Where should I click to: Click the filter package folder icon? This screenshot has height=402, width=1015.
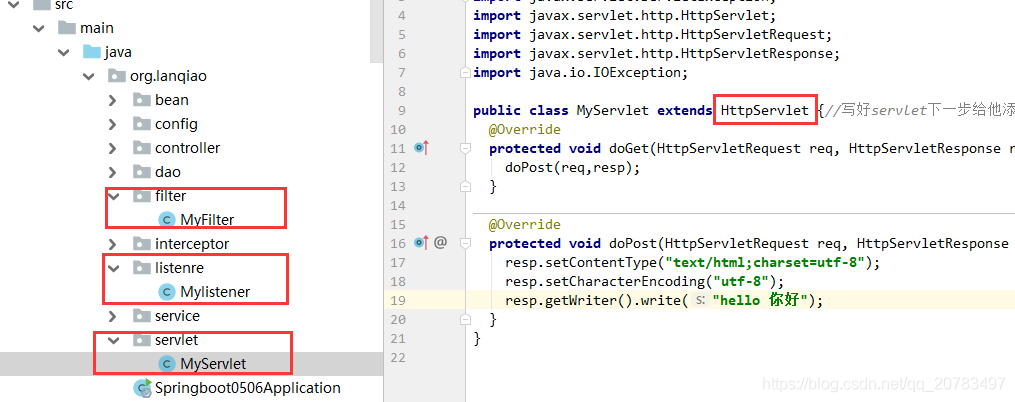tap(142, 196)
